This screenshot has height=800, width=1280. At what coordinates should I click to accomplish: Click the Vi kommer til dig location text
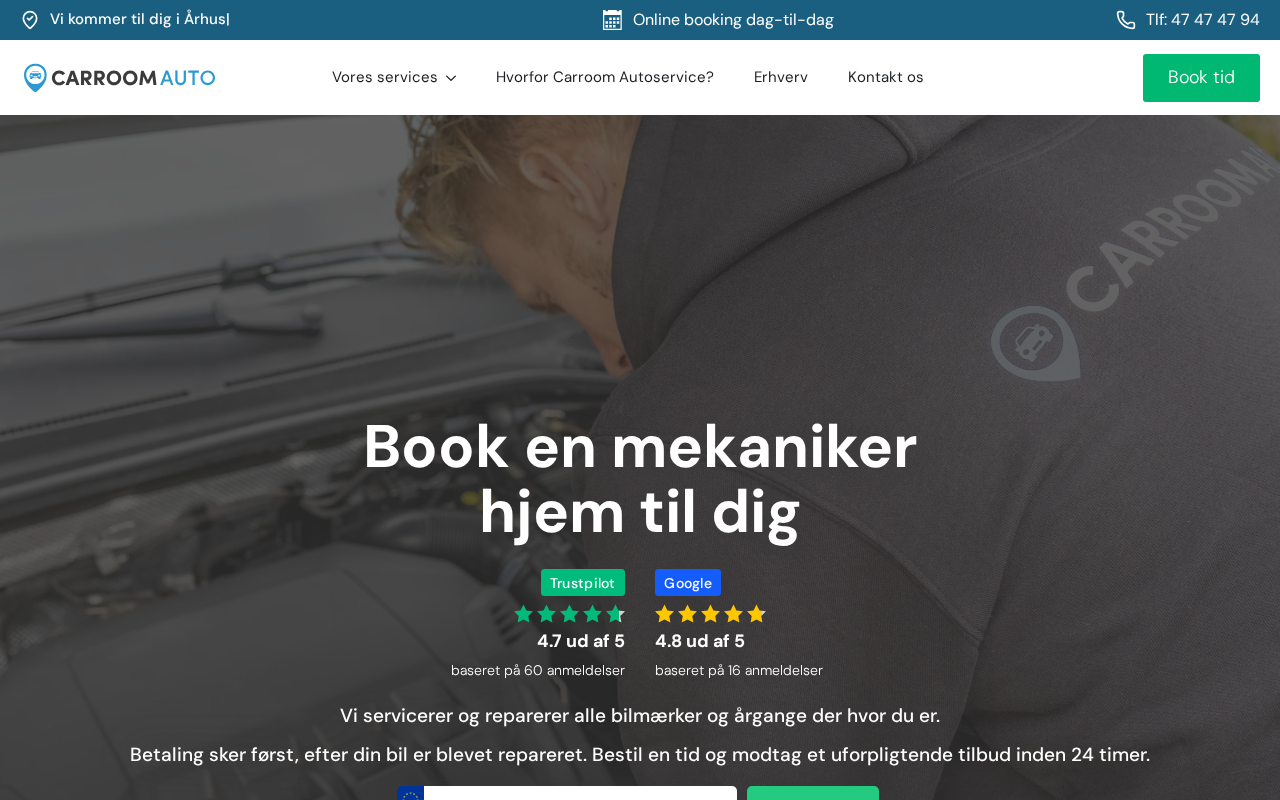click(140, 20)
